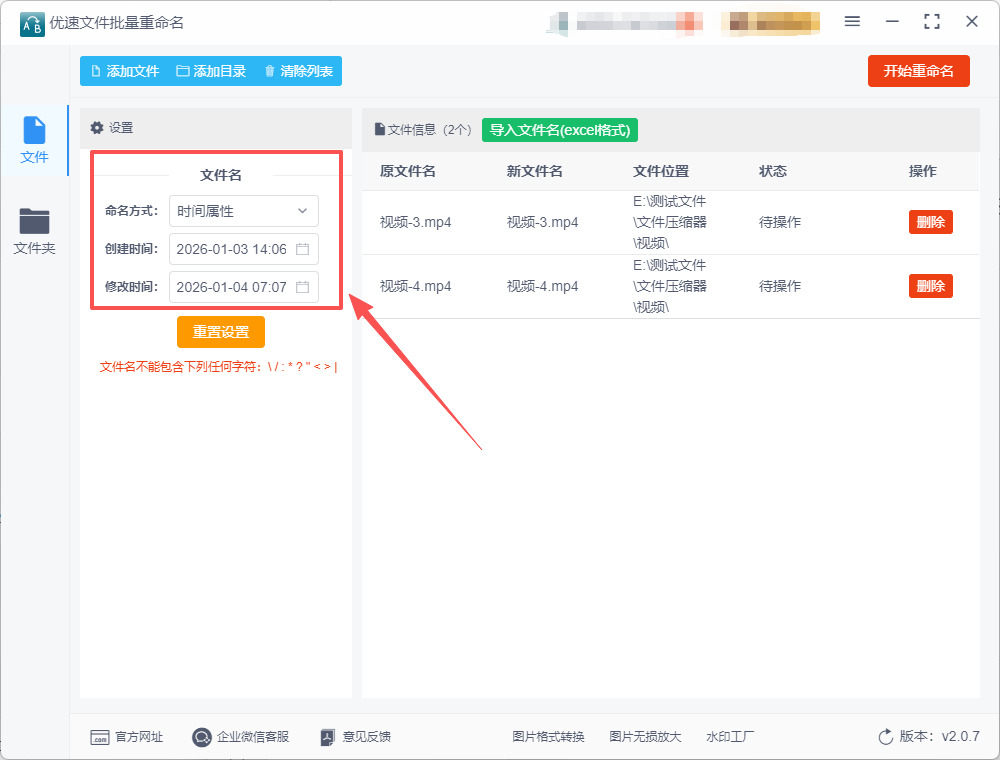Click the 文件信息 (2个) label
The image size is (1000, 760).
pos(429,130)
